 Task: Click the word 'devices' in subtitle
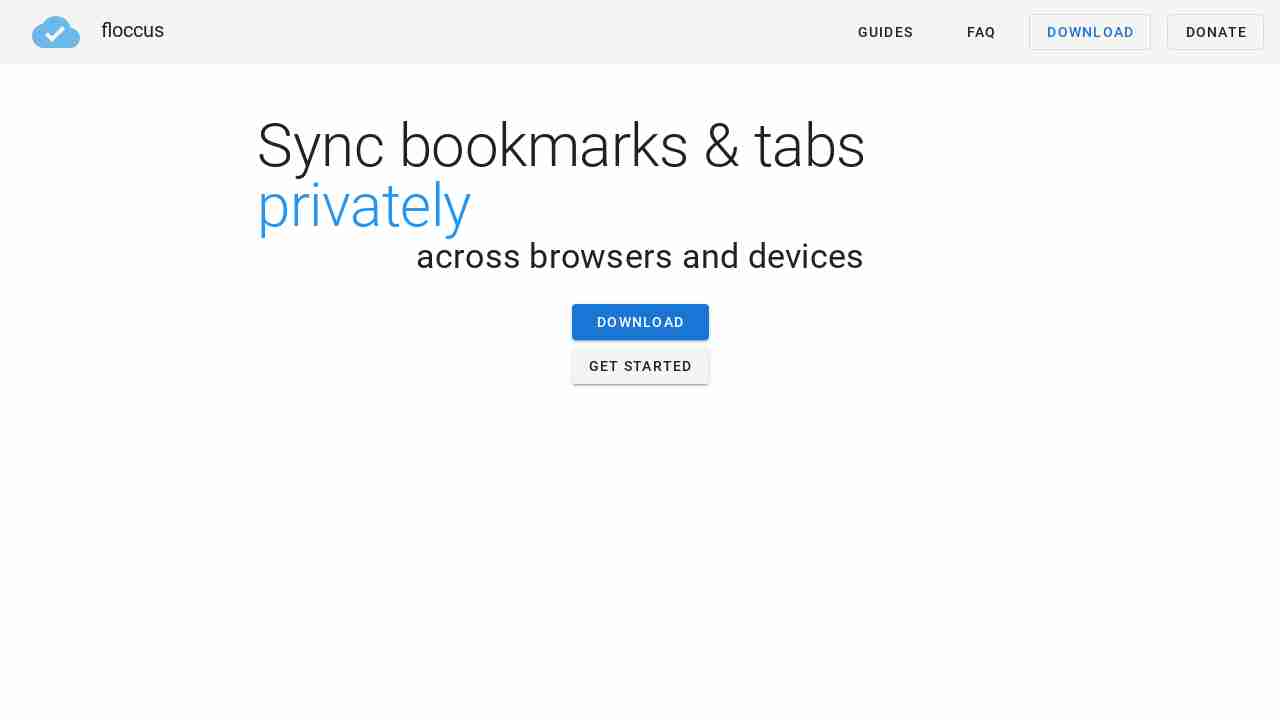pyautogui.click(x=805, y=257)
